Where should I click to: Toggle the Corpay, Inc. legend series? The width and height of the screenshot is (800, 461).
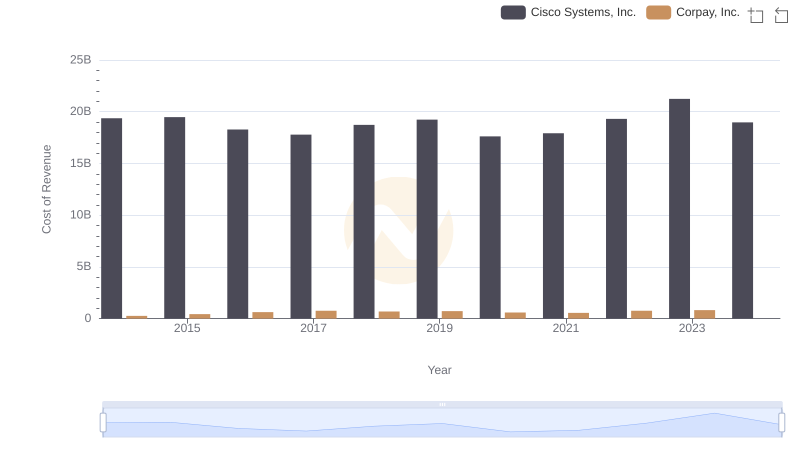pyautogui.click(x=693, y=12)
